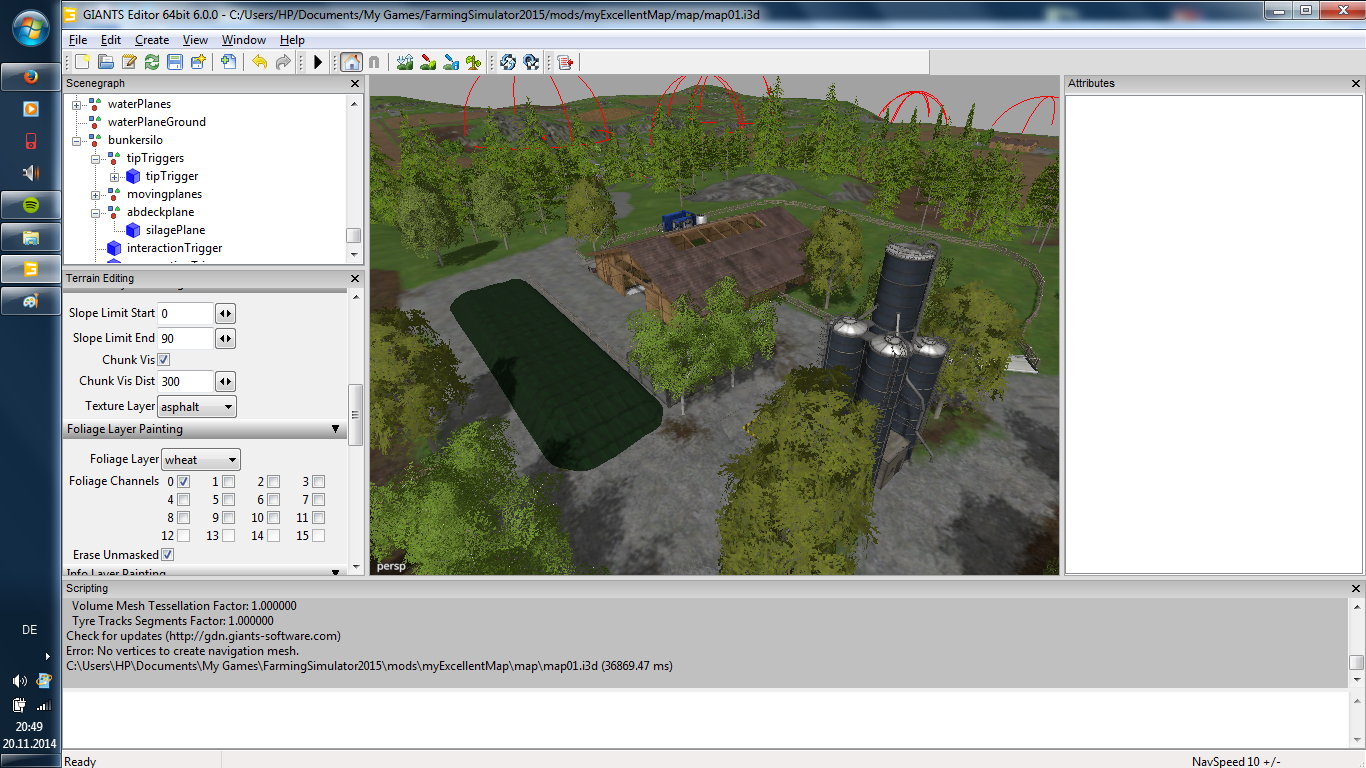This screenshot has height=768, width=1366.
Task: Collapse the bunkersilo node
Action: coord(76,140)
